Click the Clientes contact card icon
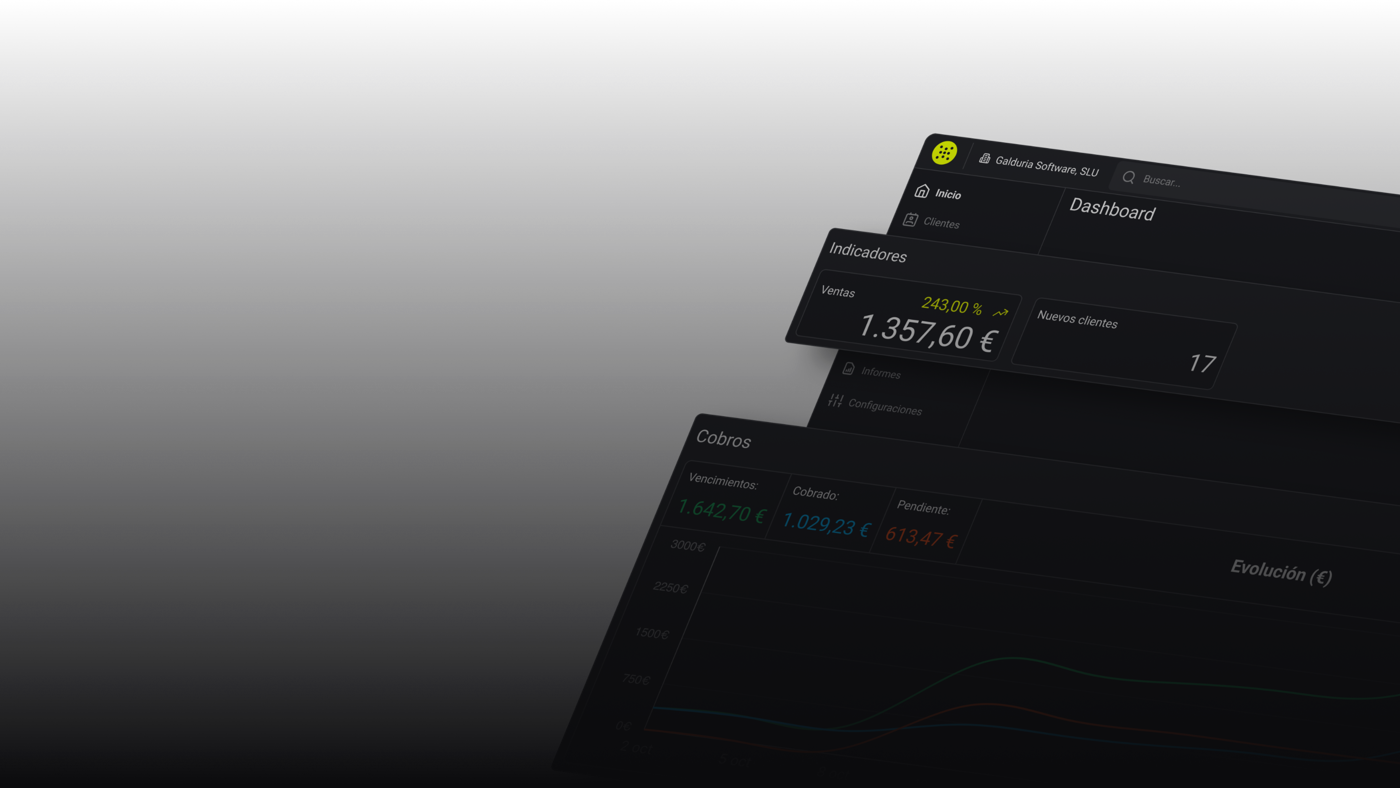The image size is (1400, 788). pos(910,220)
